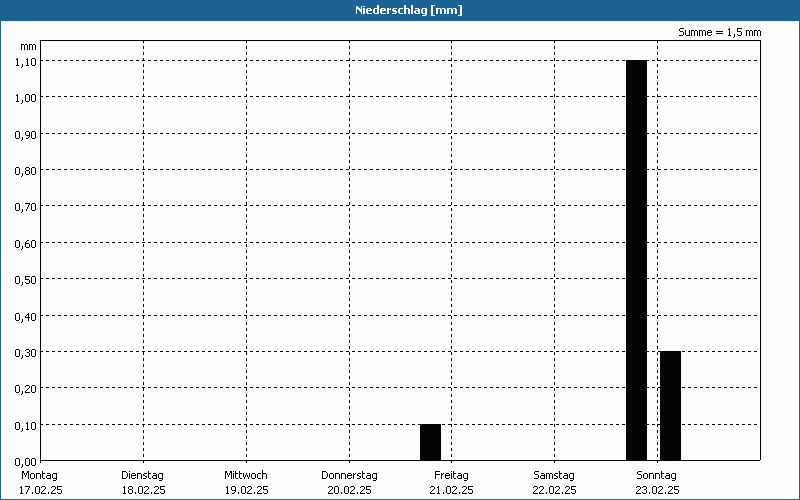Click the 0,60 y-axis value

[x=26, y=243]
